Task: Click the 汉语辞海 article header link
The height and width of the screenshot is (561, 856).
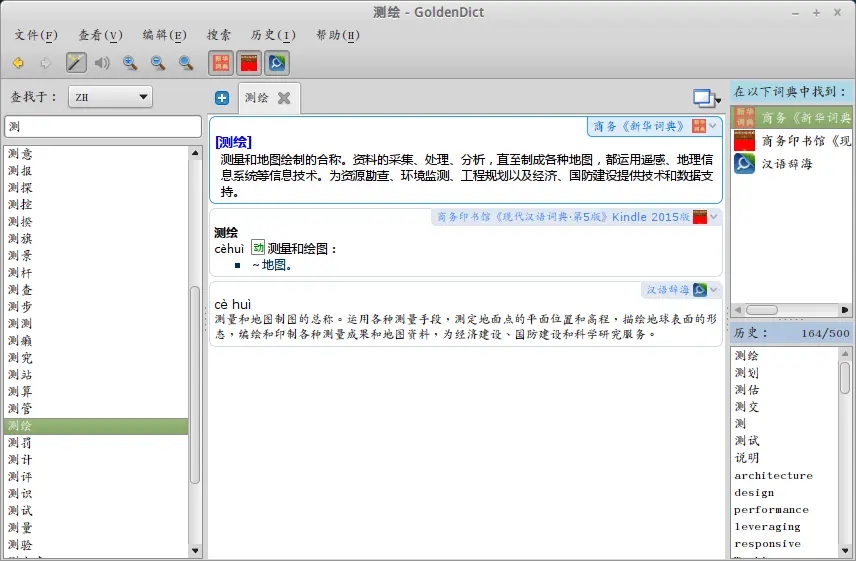Action: click(668, 290)
